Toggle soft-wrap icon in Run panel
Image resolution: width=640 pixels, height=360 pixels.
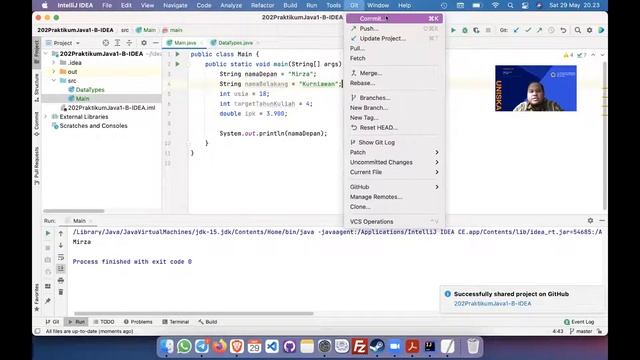61,257
